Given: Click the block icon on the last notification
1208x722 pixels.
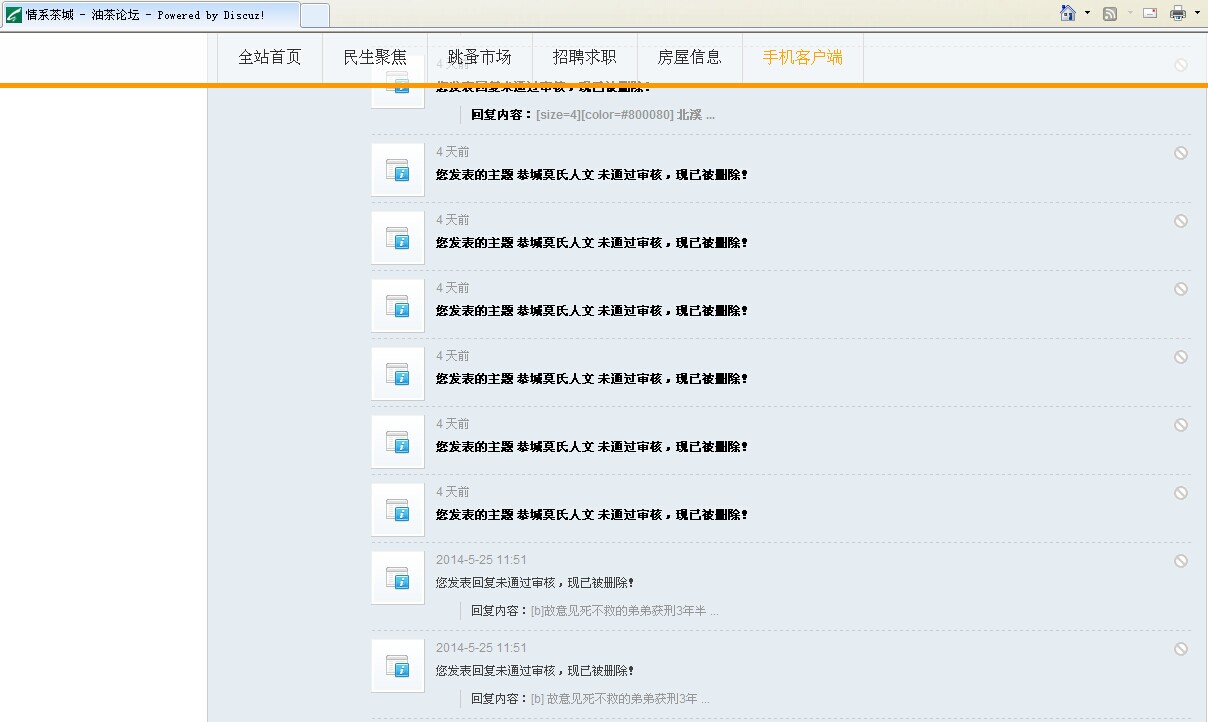Looking at the screenshot, I should [x=1181, y=648].
